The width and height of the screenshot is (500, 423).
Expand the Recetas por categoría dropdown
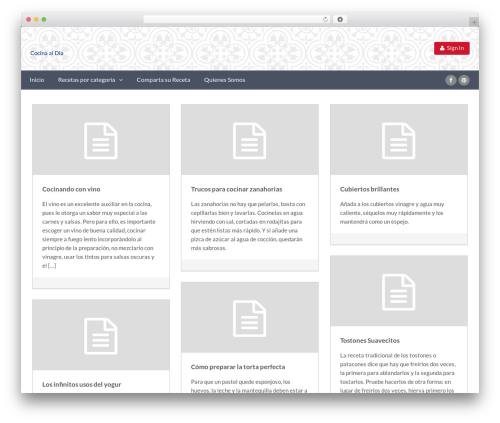tap(90, 80)
